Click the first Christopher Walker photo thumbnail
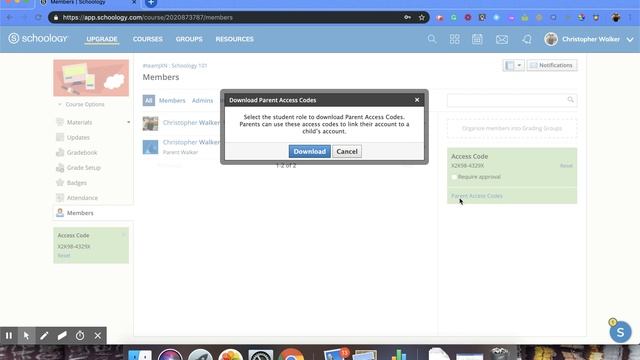 point(150,124)
